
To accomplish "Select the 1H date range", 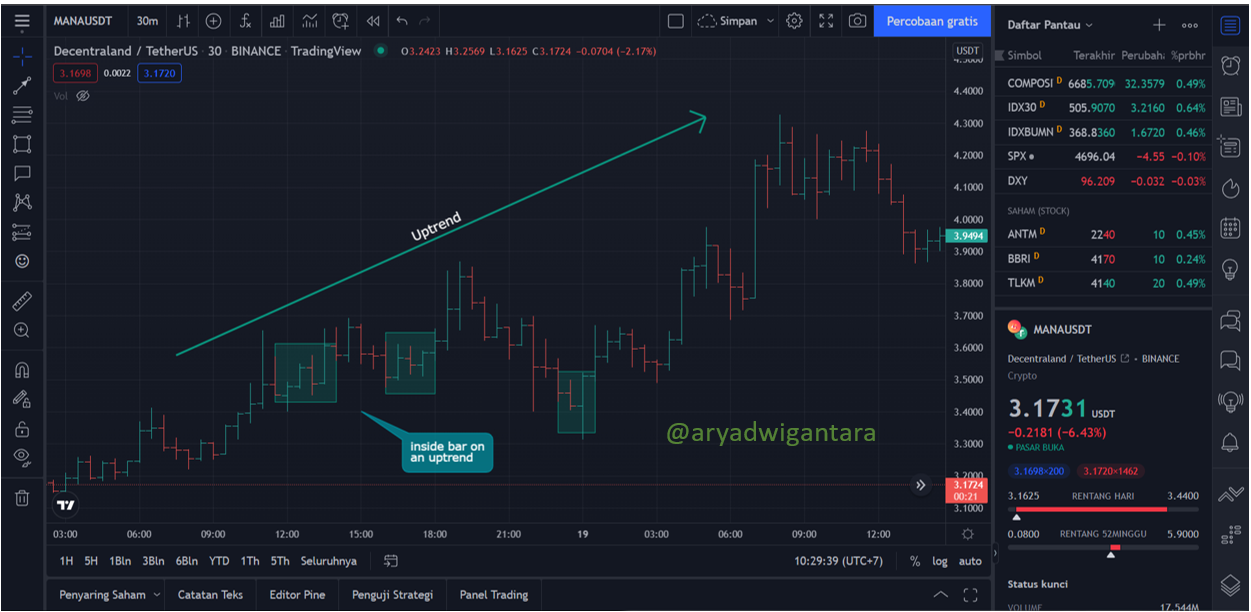I will tap(66, 561).
